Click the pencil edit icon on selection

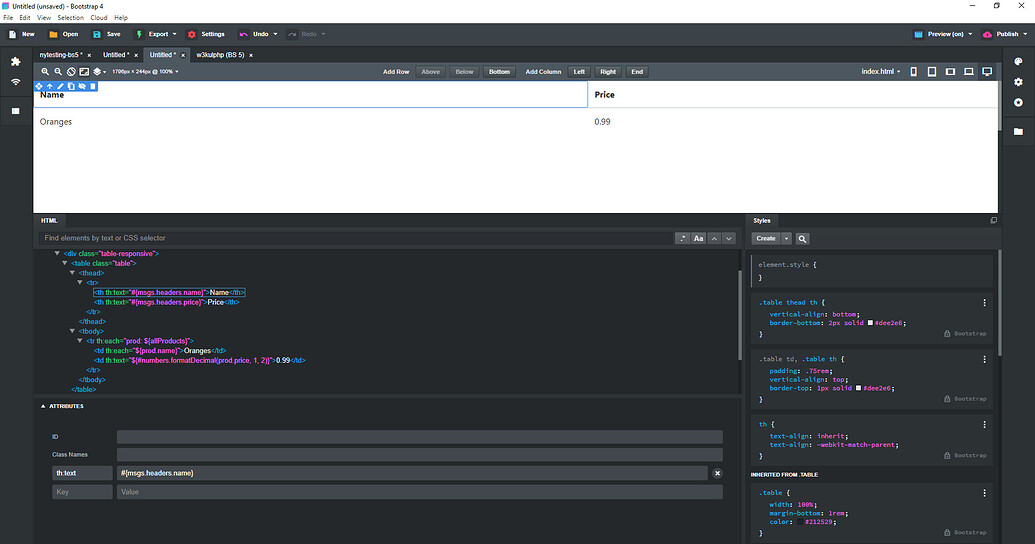(x=60, y=86)
